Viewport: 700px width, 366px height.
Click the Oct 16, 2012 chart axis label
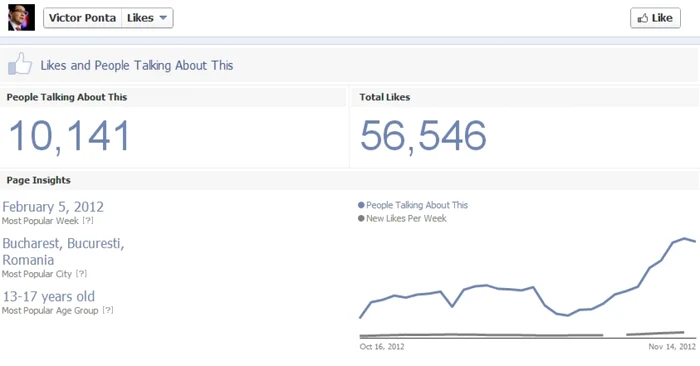[382, 346]
